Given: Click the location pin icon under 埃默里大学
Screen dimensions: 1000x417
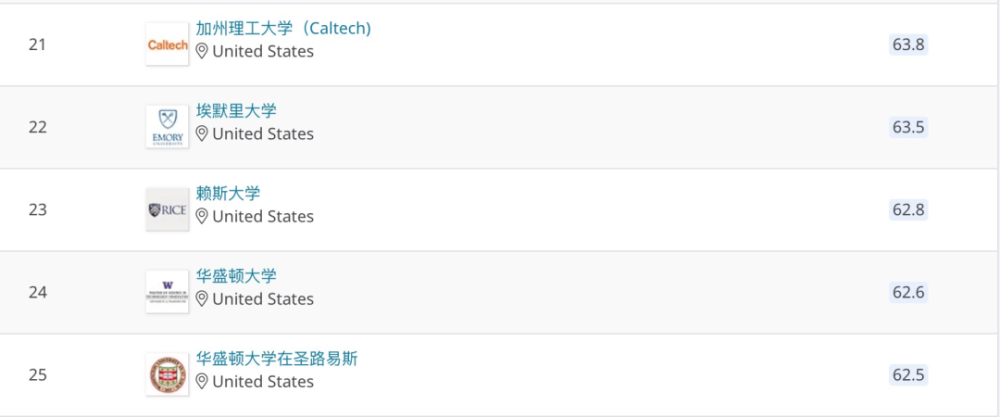Looking at the screenshot, I should (202, 134).
